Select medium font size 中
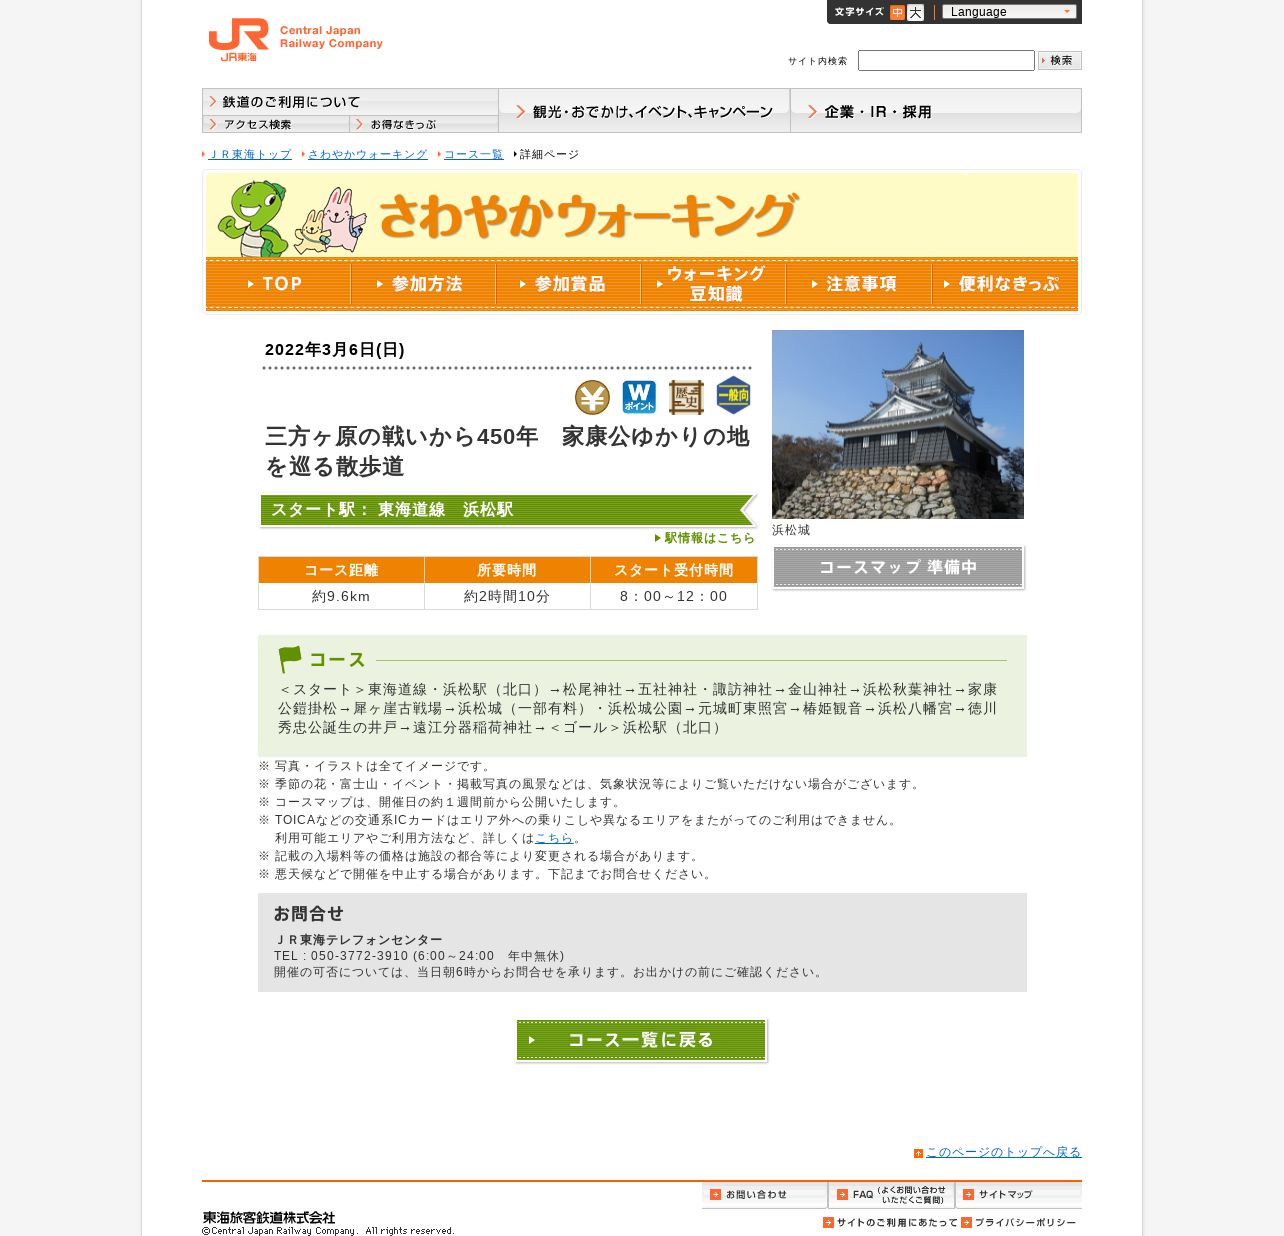Screen dimensions: 1284x1236 click(x=897, y=12)
